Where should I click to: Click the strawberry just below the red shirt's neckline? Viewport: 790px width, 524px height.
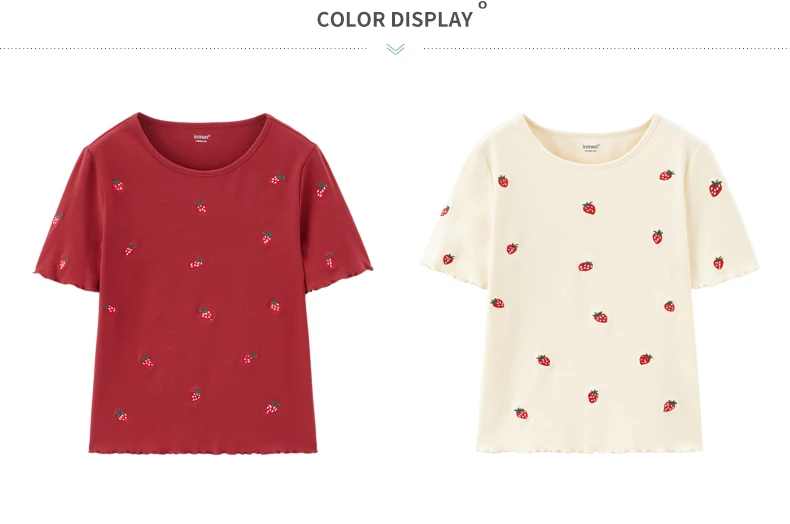(202, 208)
